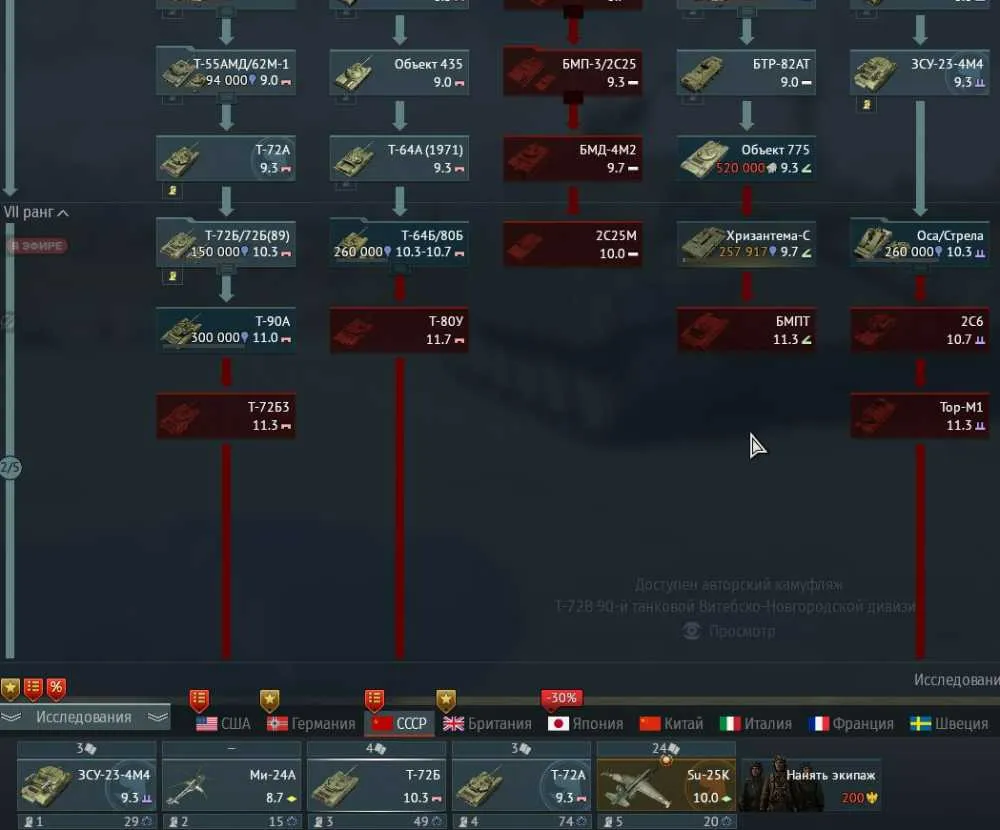1000x830 pixels.
Task: Click the eye icon beside Просмотр
Action: (x=692, y=632)
